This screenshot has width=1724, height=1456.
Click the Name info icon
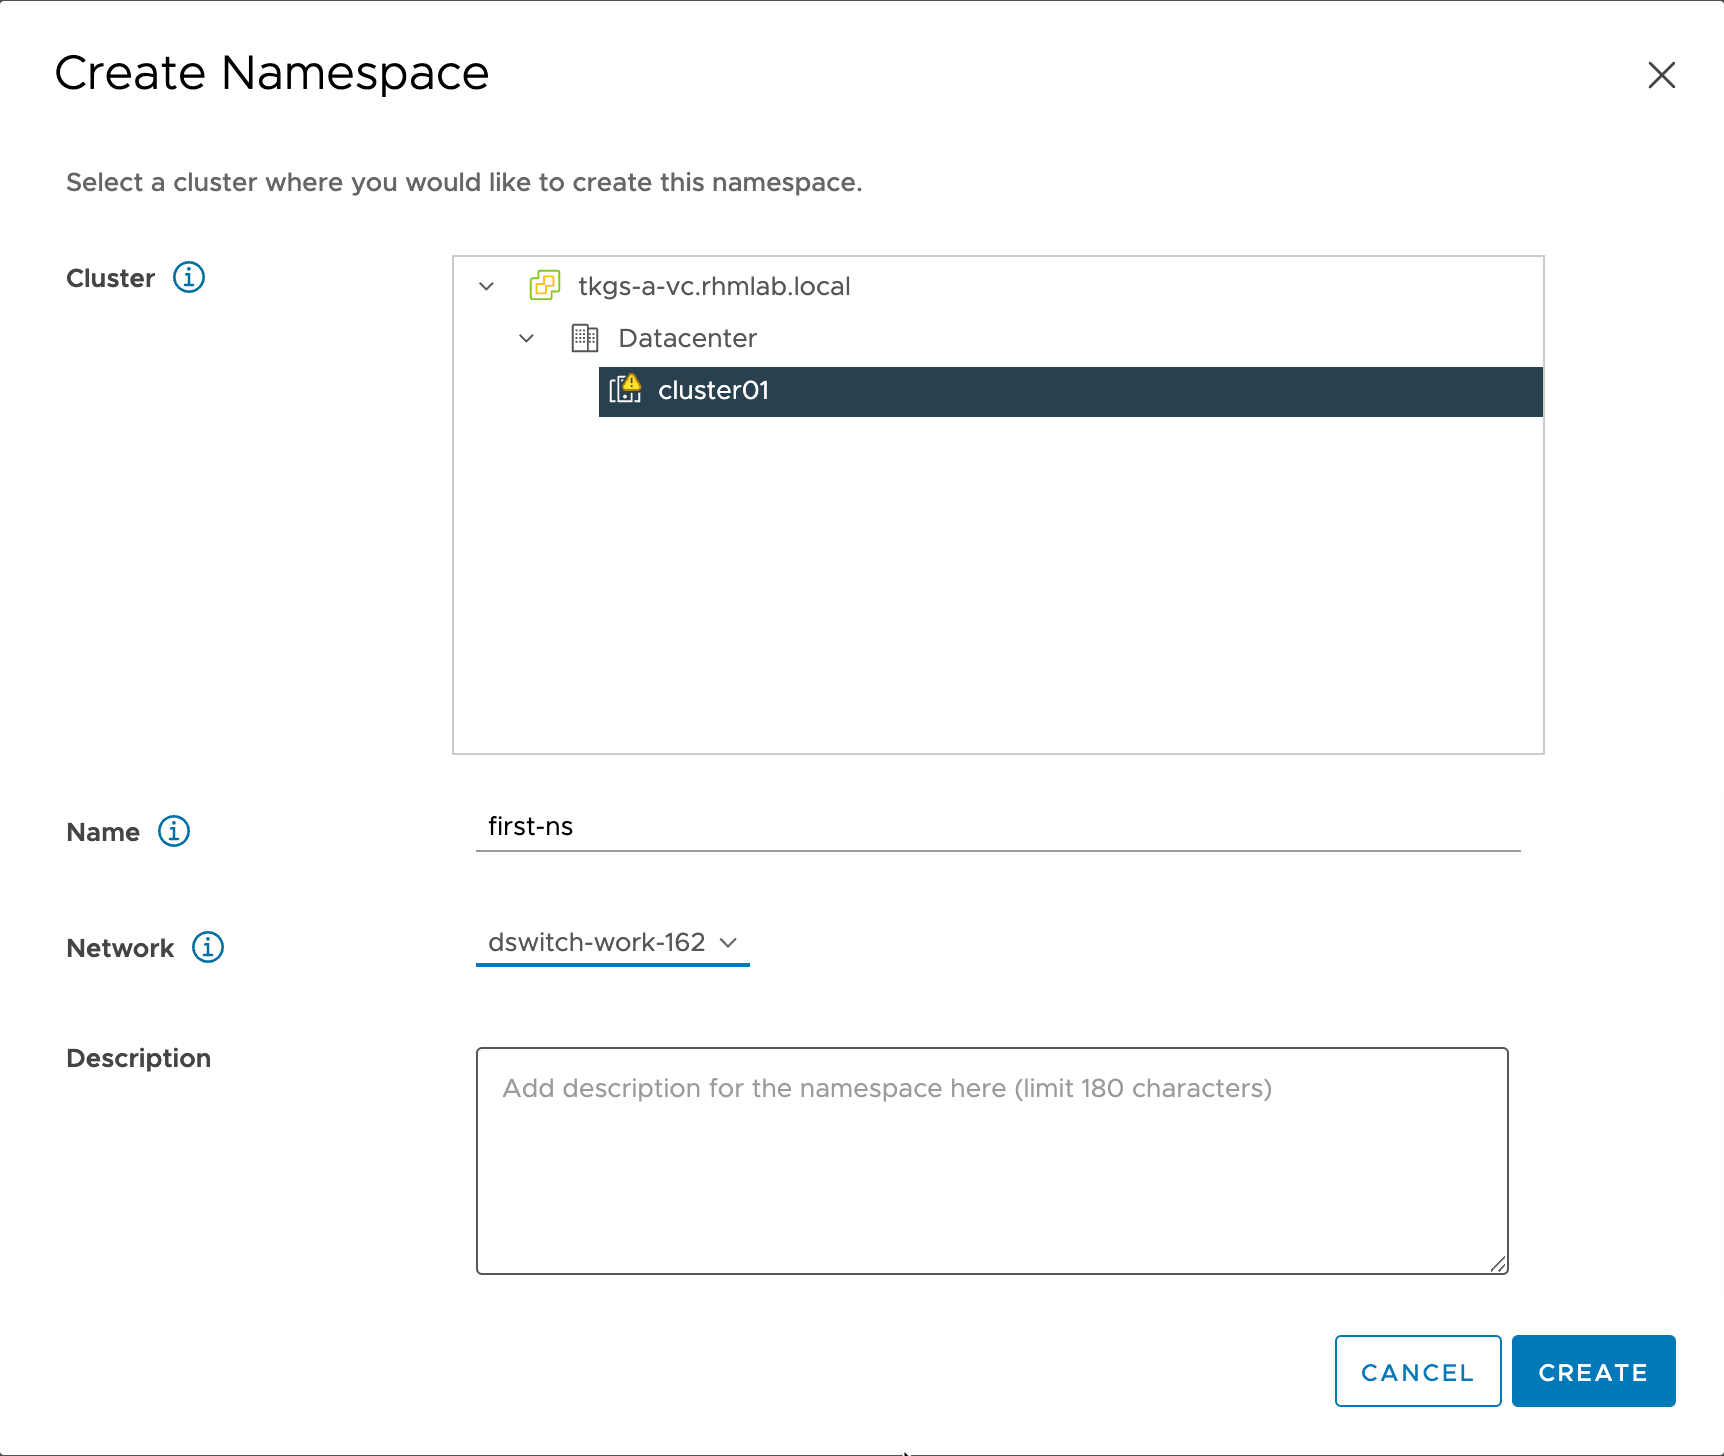coord(174,831)
